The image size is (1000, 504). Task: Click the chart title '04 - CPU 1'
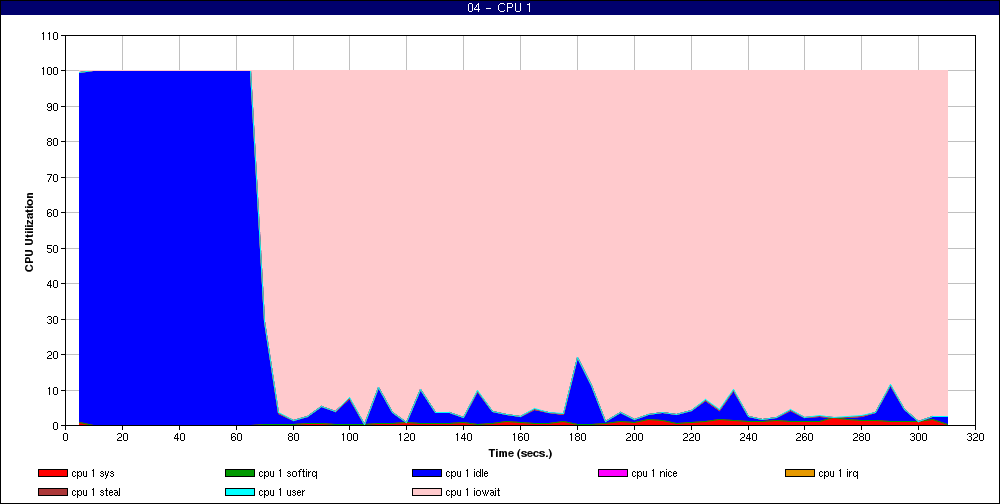(499, 8)
